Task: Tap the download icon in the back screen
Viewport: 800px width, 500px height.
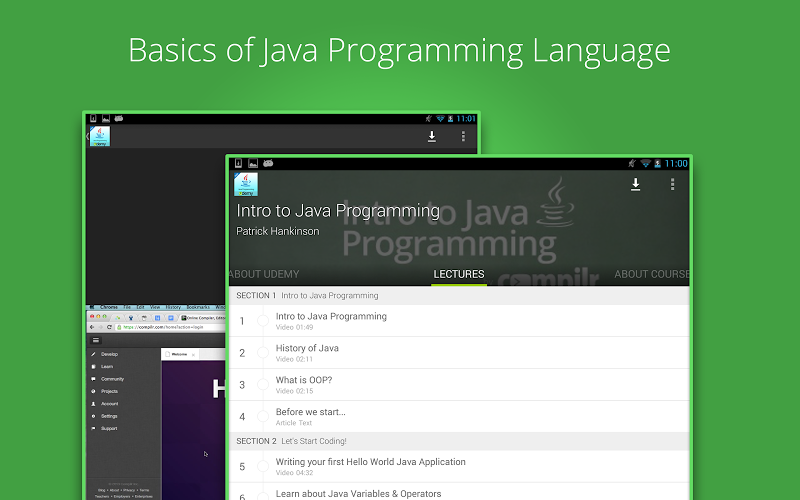Action: click(432, 136)
